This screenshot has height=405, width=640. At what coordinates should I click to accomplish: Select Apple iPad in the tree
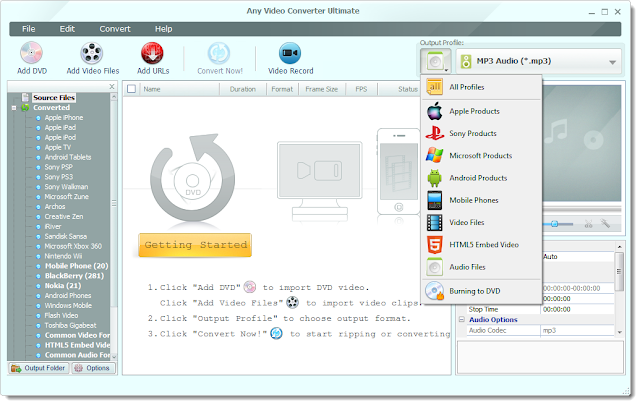(x=60, y=127)
